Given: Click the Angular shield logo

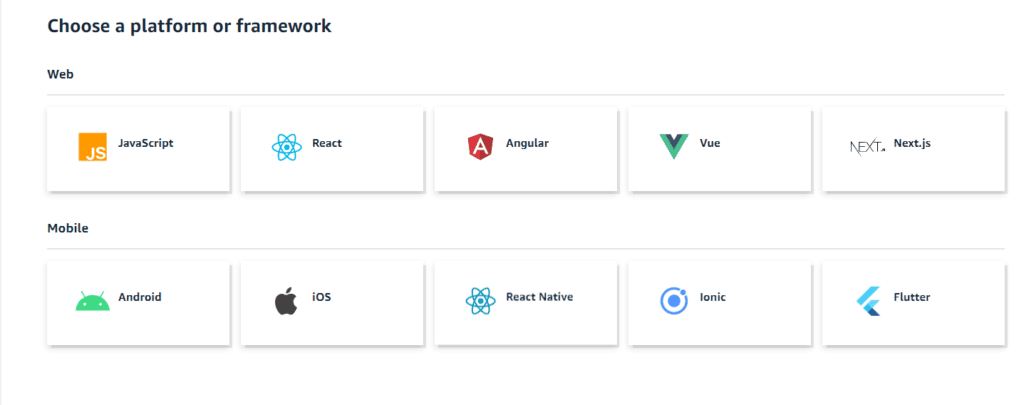Looking at the screenshot, I should click(480, 147).
